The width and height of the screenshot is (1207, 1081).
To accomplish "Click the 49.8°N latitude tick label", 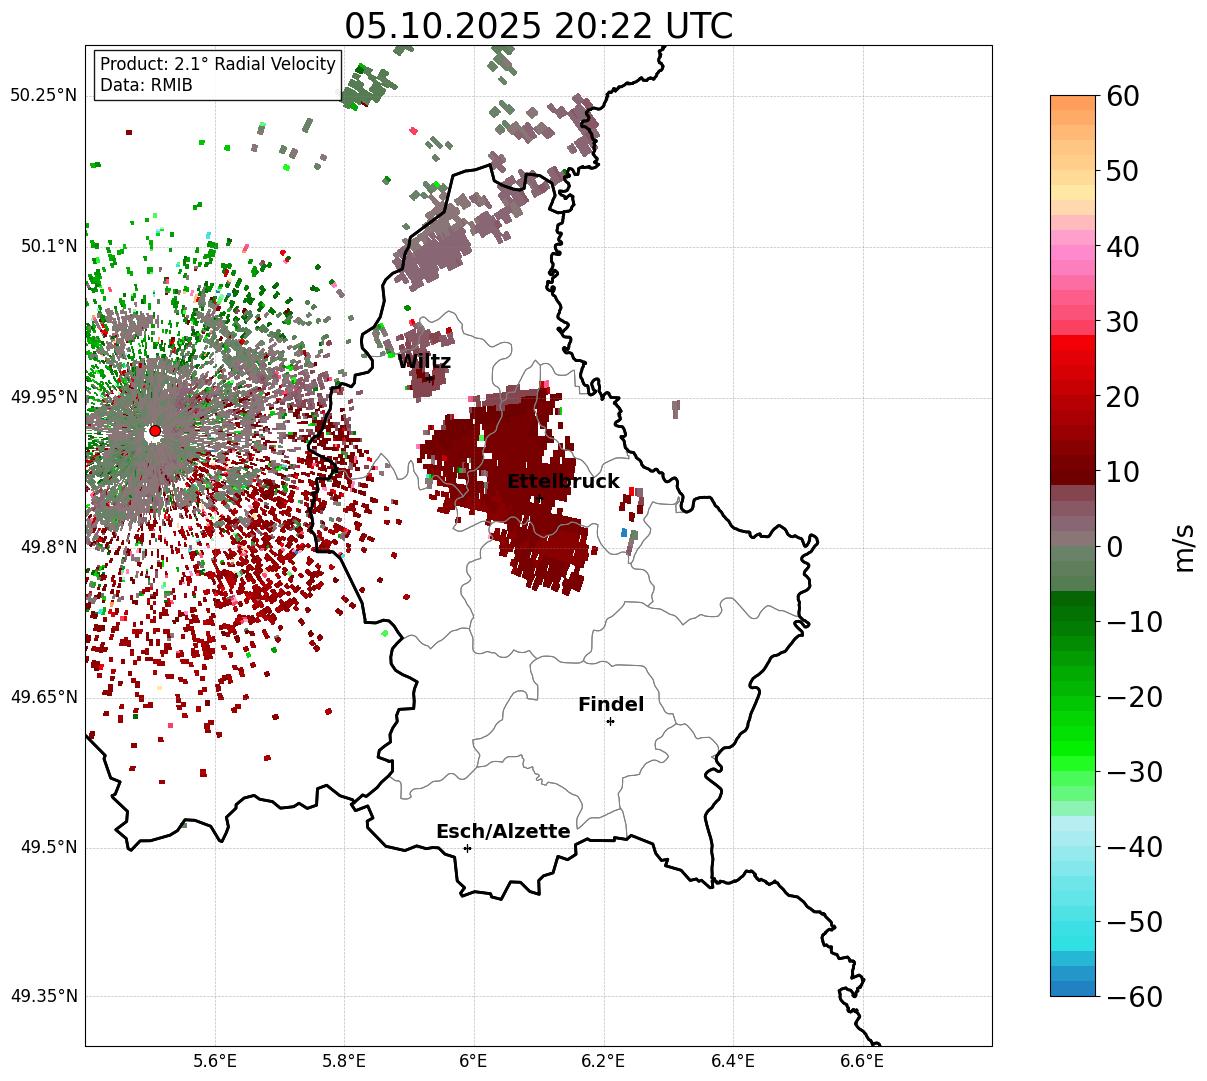I will pos(47,547).
